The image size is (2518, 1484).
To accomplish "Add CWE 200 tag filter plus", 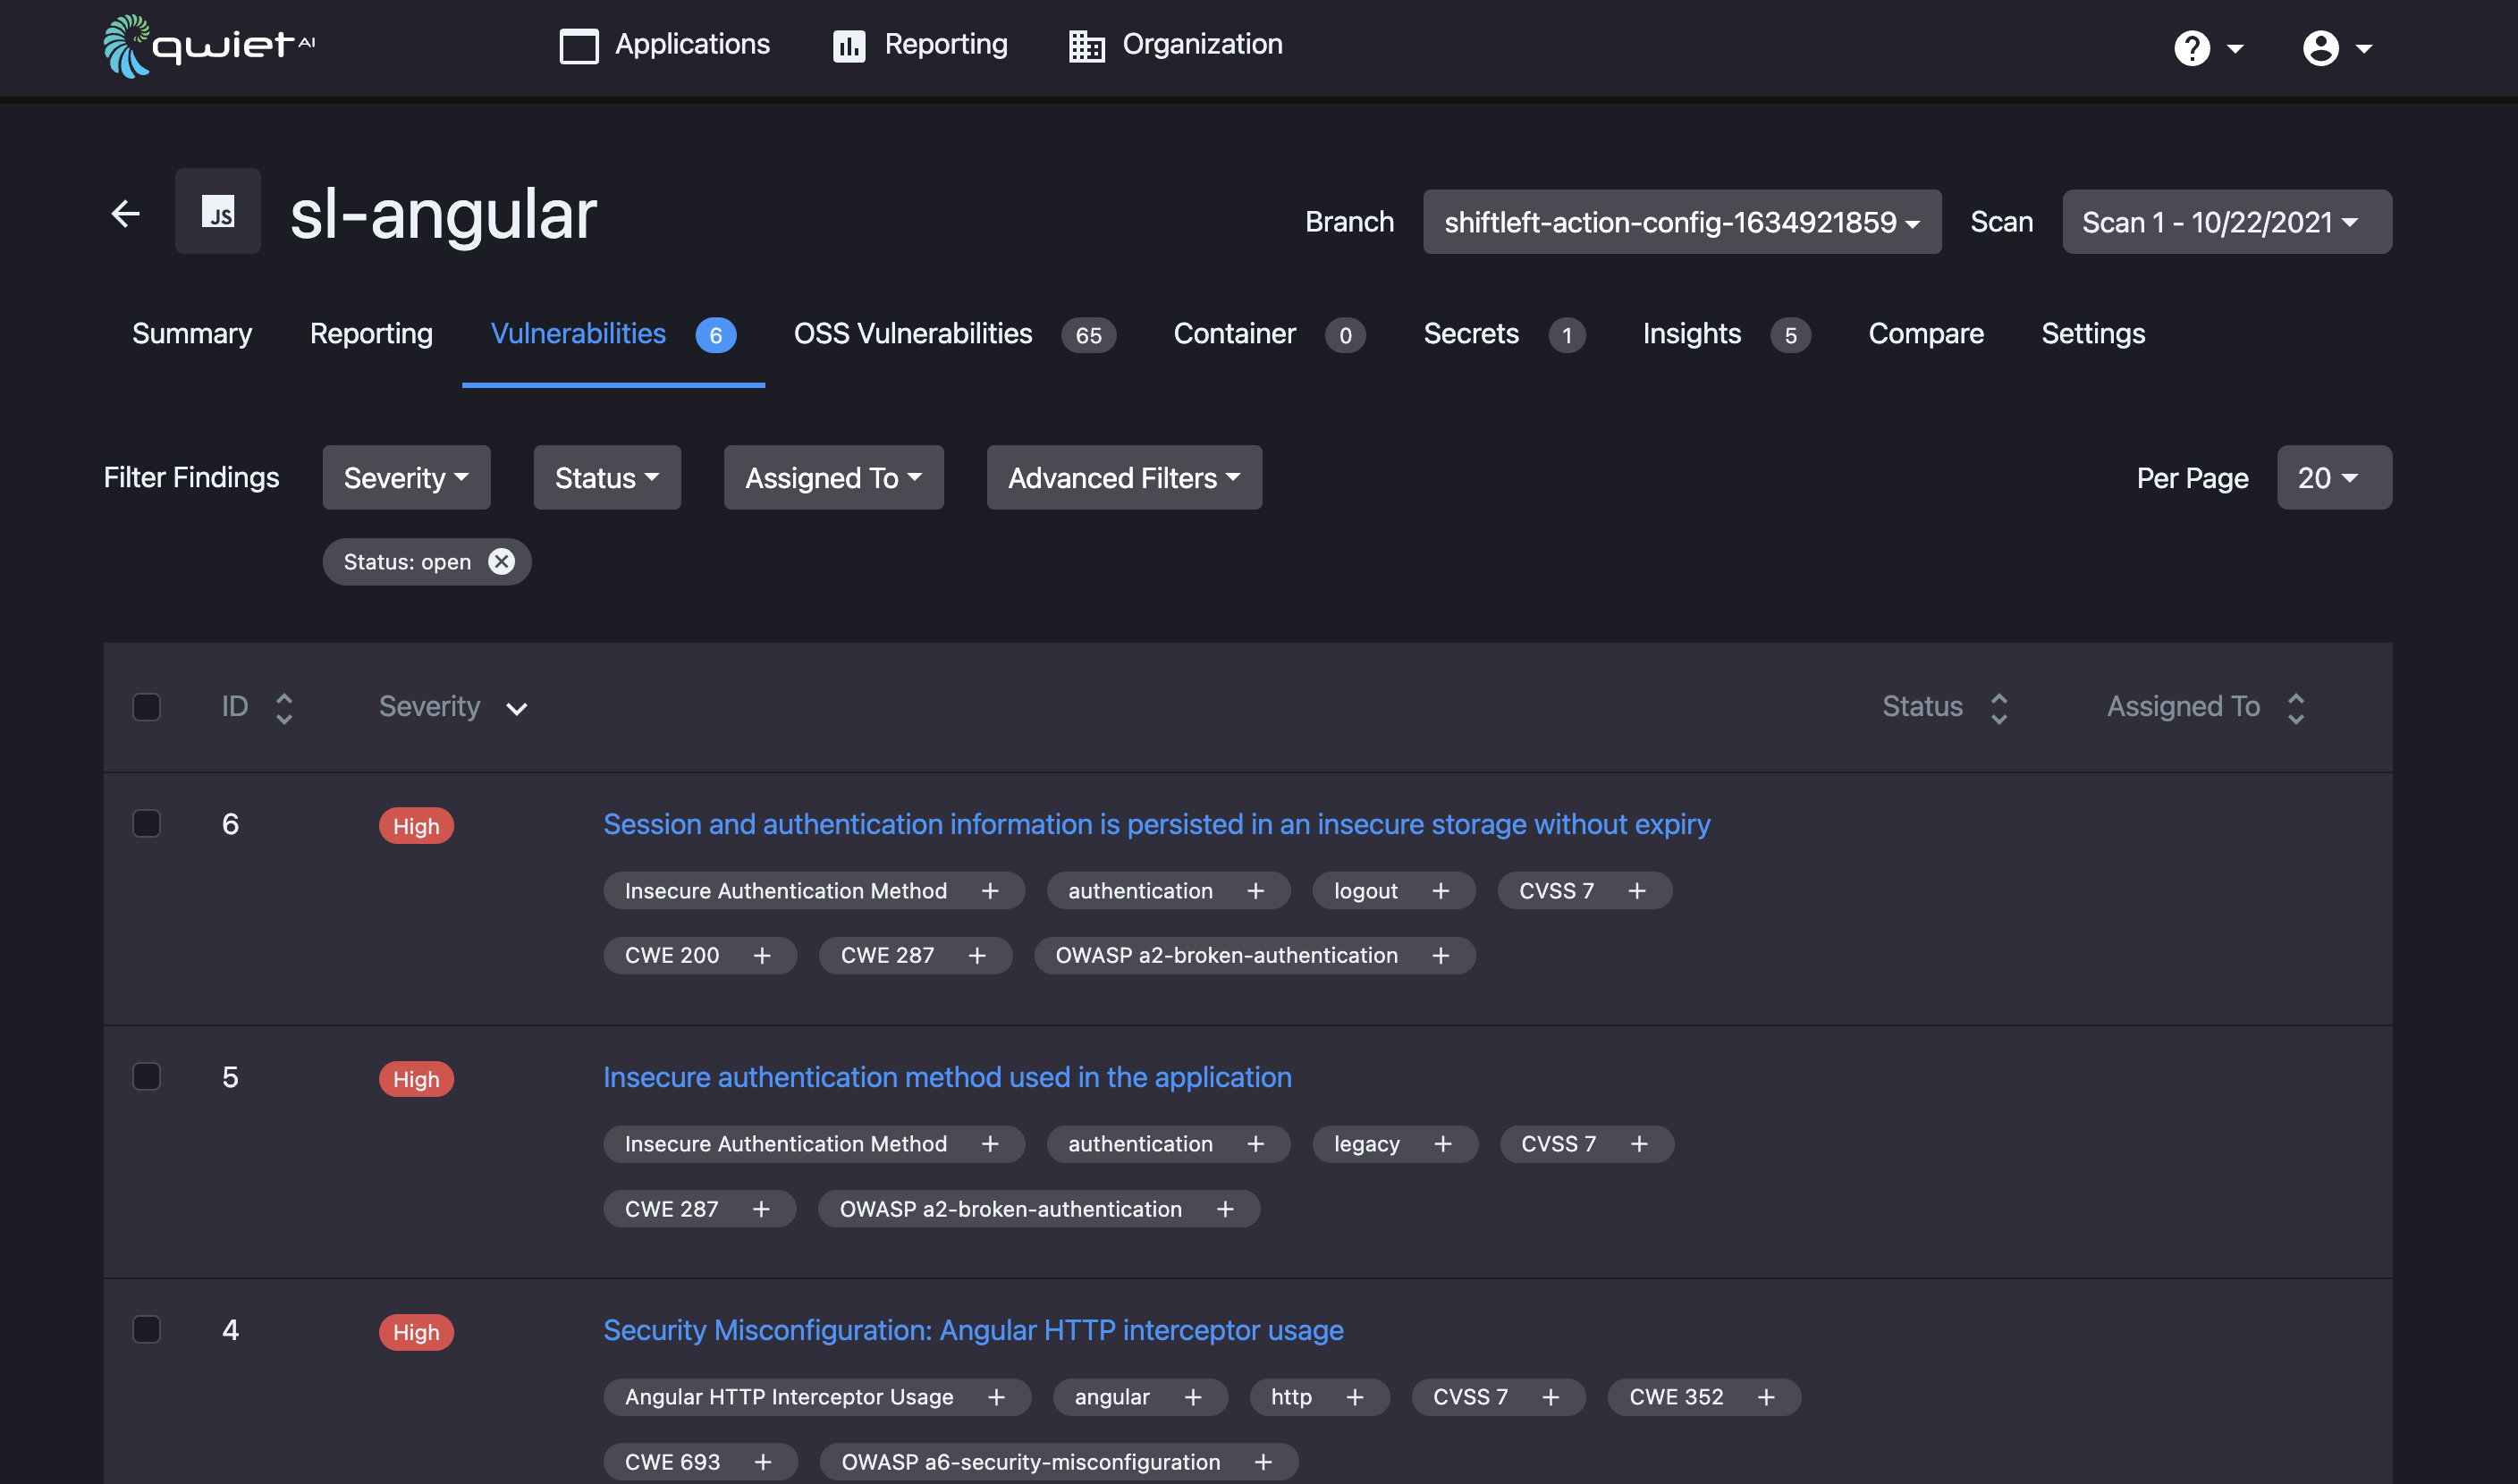I will click(762, 956).
